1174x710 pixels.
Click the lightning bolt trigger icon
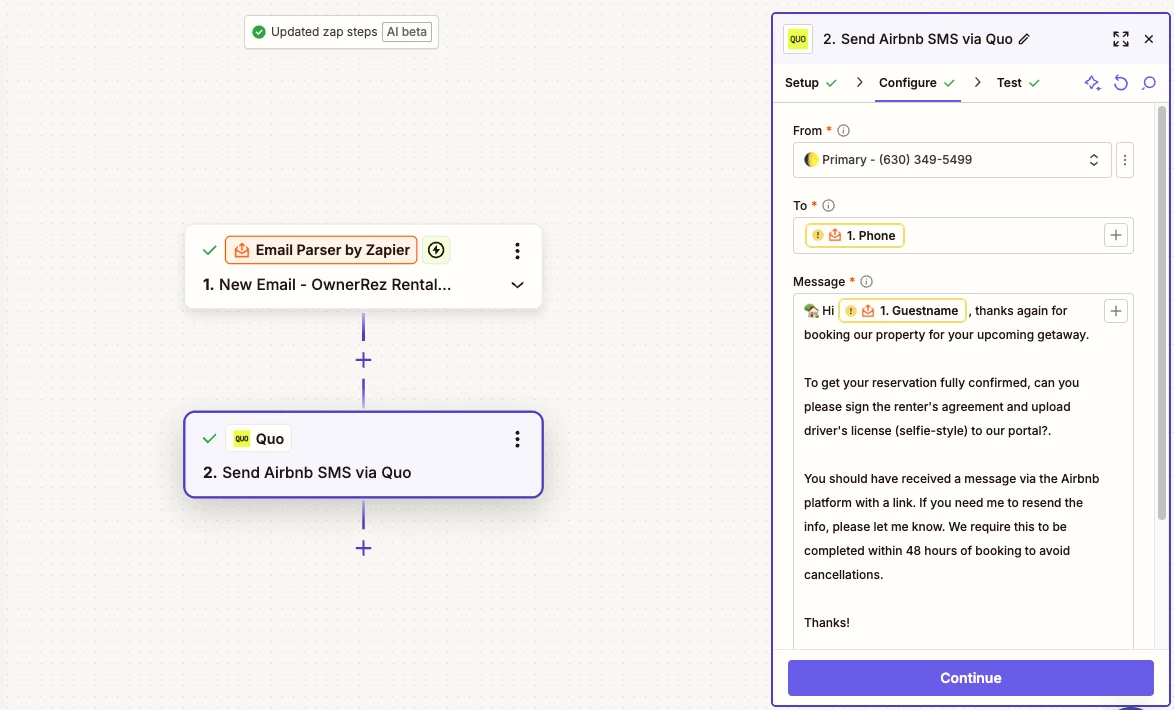pyautogui.click(x=436, y=250)
